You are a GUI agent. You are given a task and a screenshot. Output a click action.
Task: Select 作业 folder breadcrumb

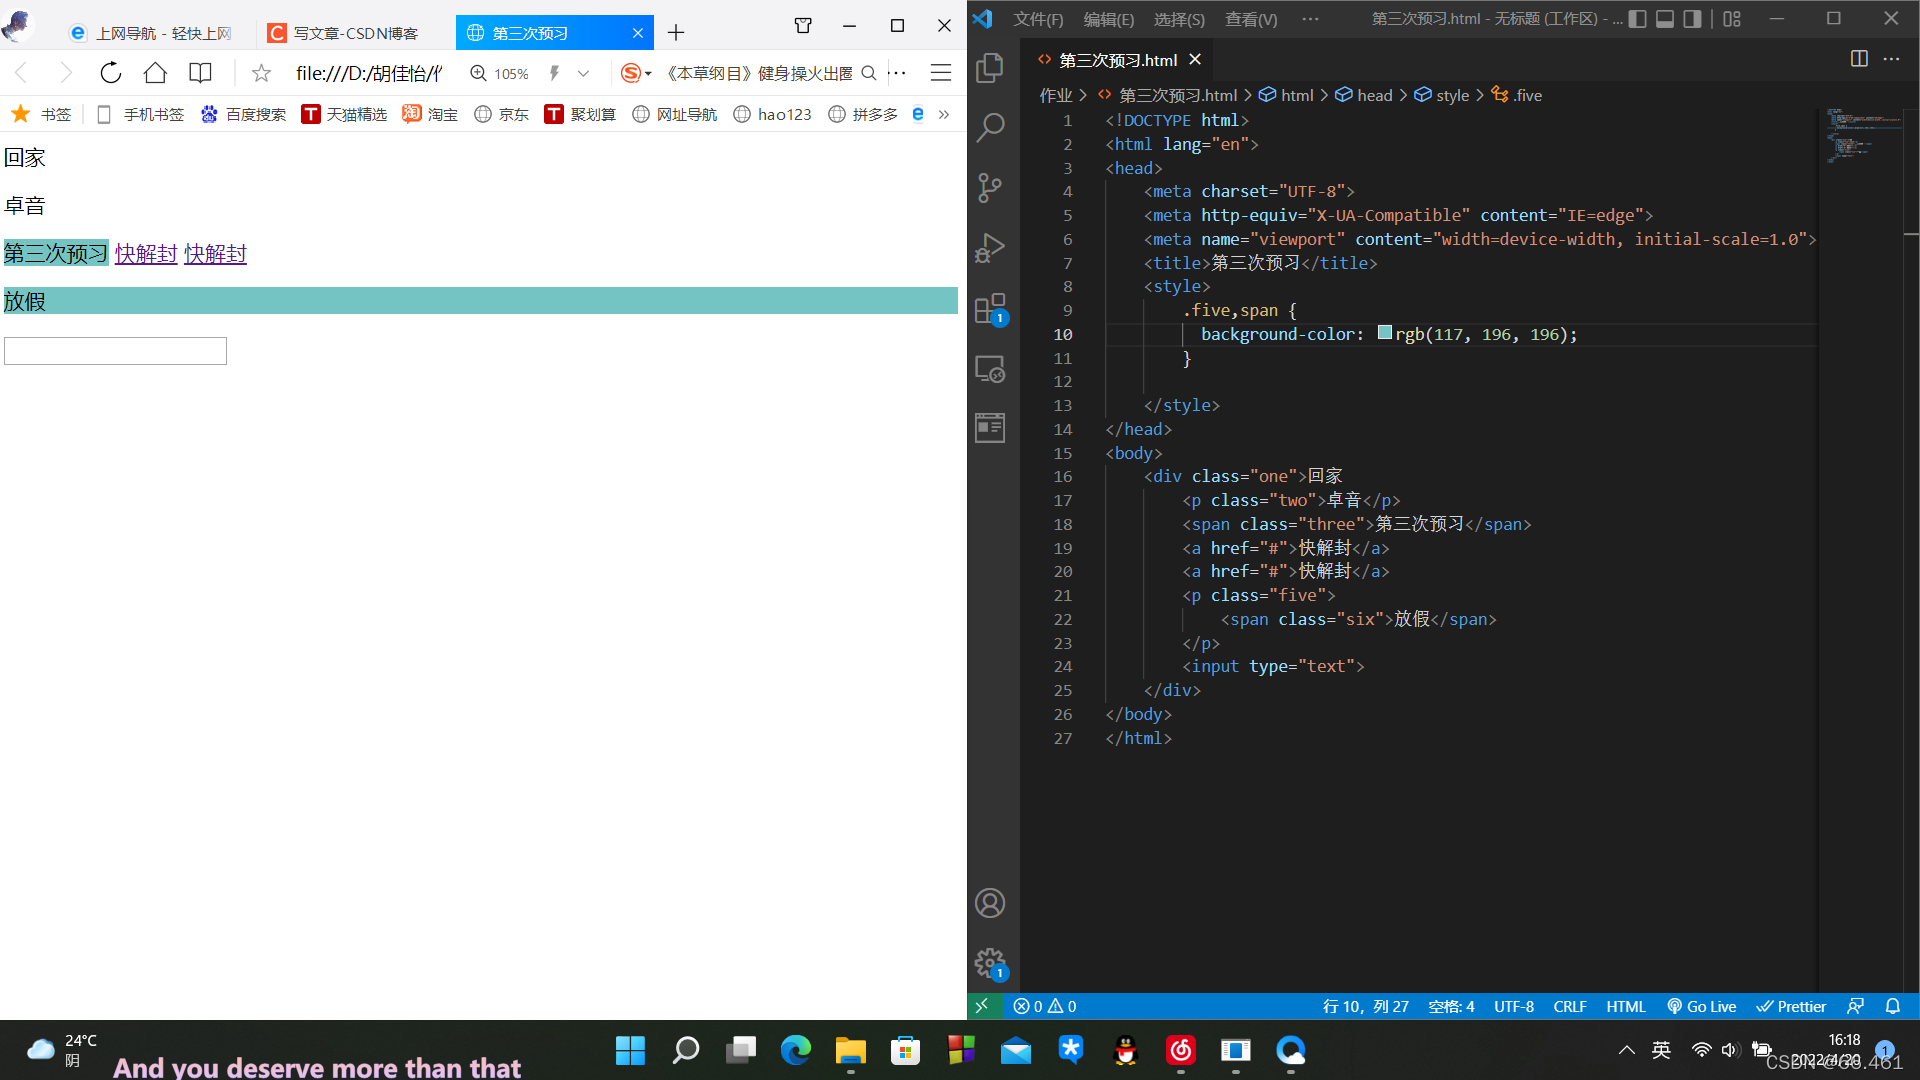coord(1055,95)
